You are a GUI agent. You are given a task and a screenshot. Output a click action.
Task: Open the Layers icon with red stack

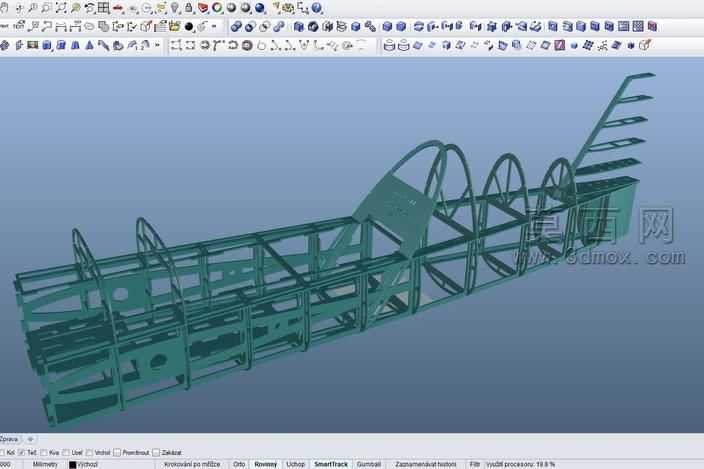[x=203, y=8]
